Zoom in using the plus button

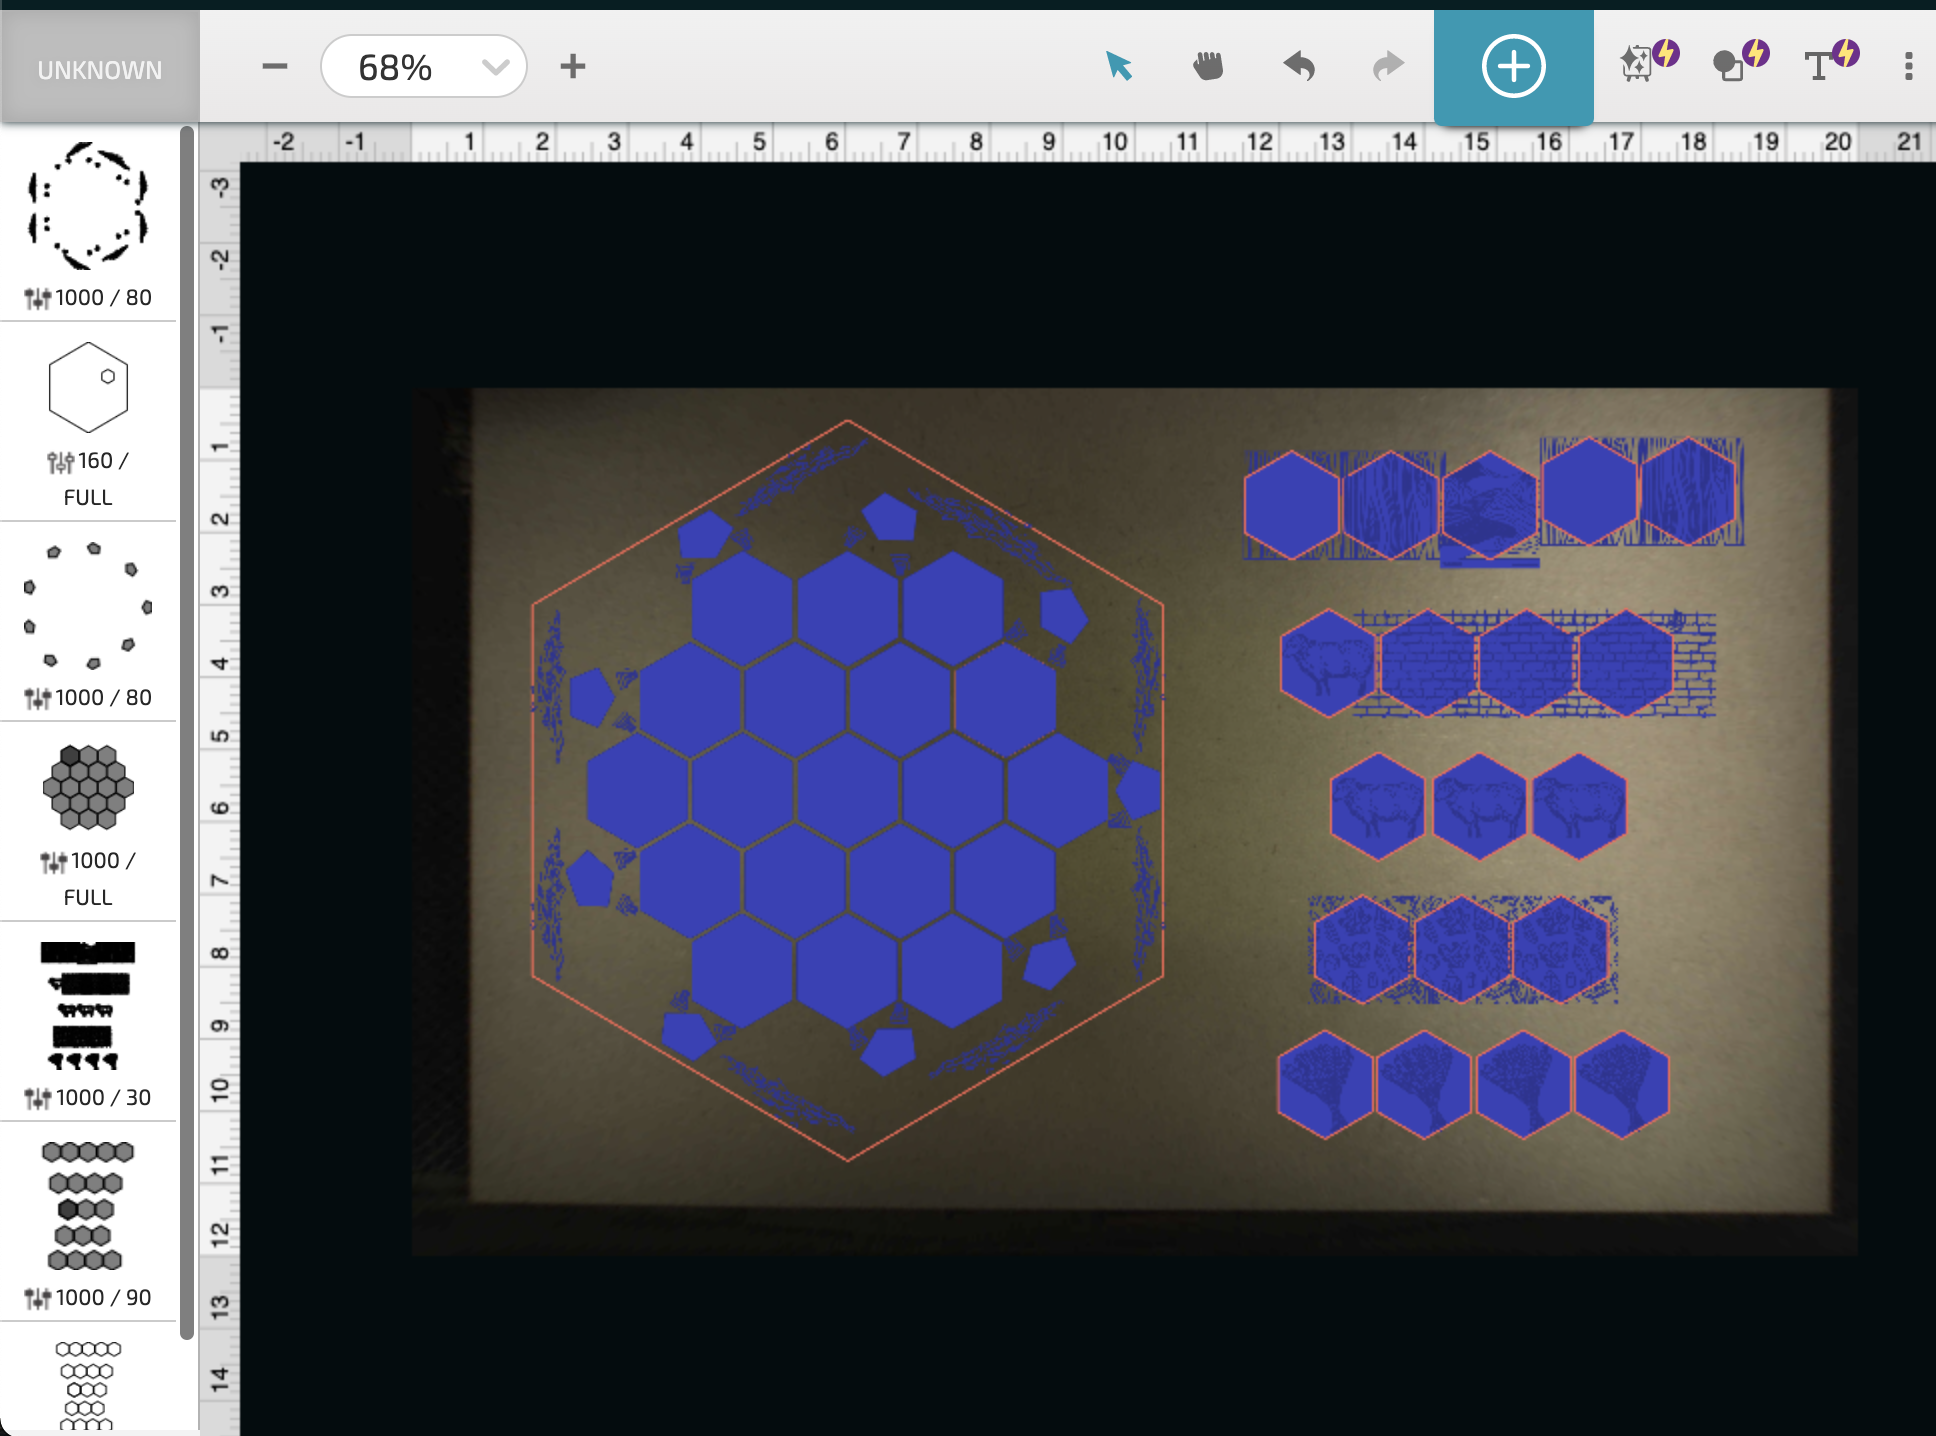[573, 66]
